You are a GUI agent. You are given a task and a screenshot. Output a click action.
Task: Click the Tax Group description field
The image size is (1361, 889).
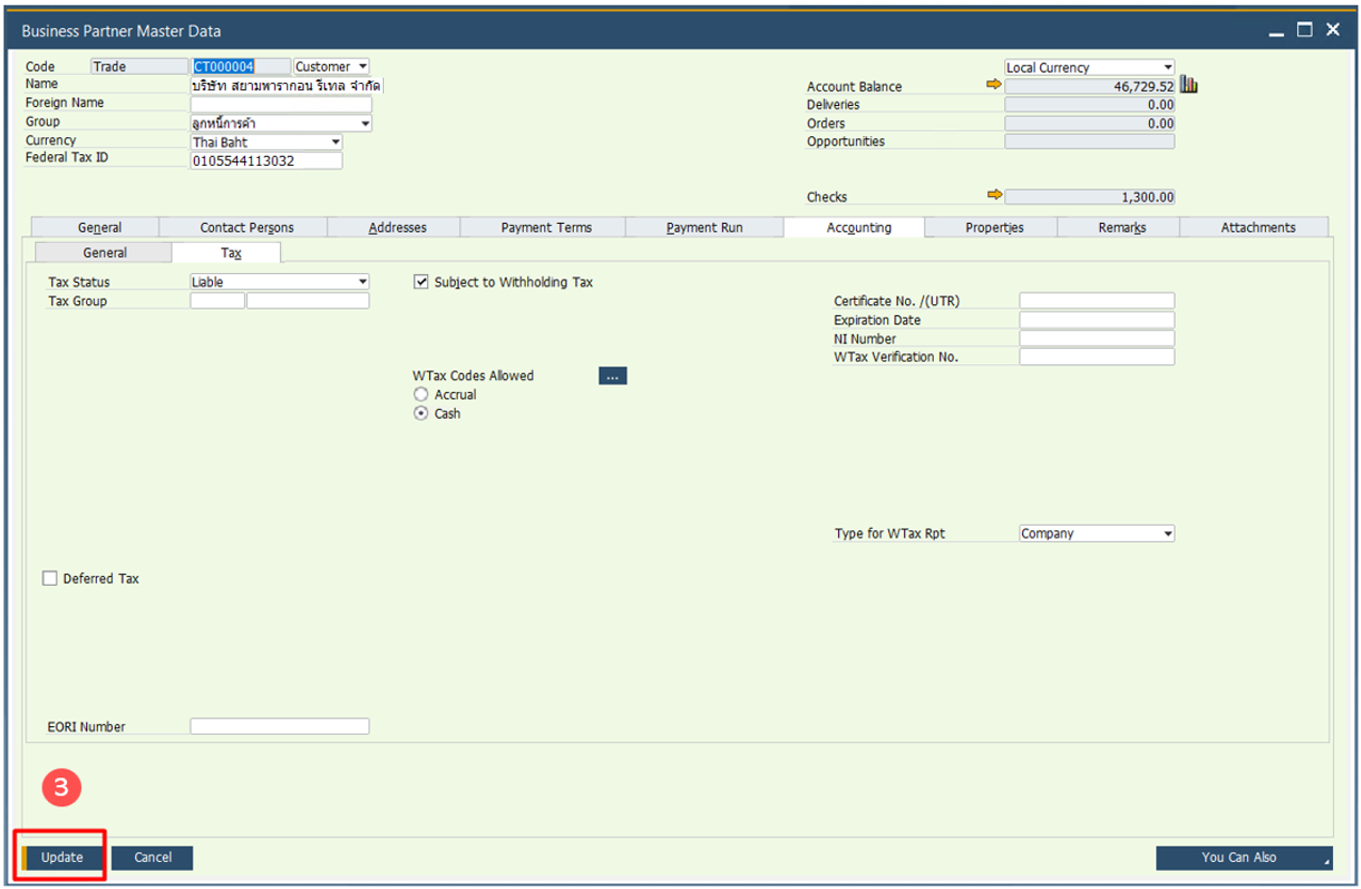click(x=308, y=300)
